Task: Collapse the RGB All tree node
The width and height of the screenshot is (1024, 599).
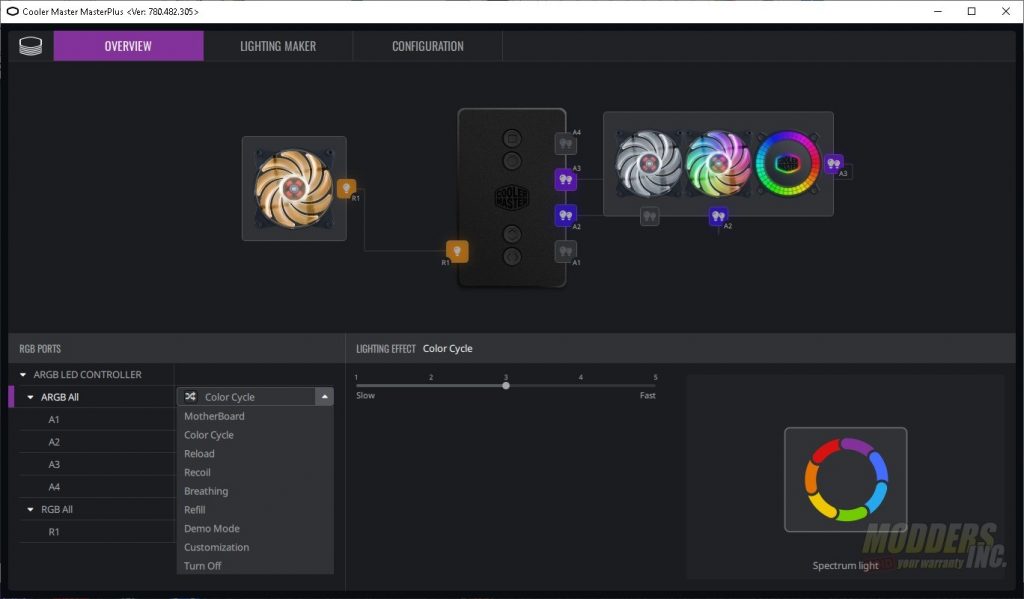Action: click(30, 510)
